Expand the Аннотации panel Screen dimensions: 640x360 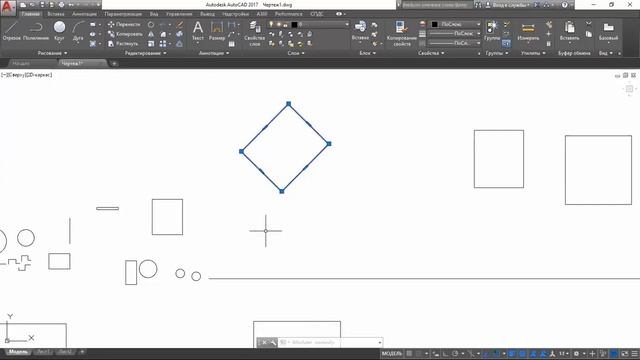pyautogui.click(x=214, y=53)
